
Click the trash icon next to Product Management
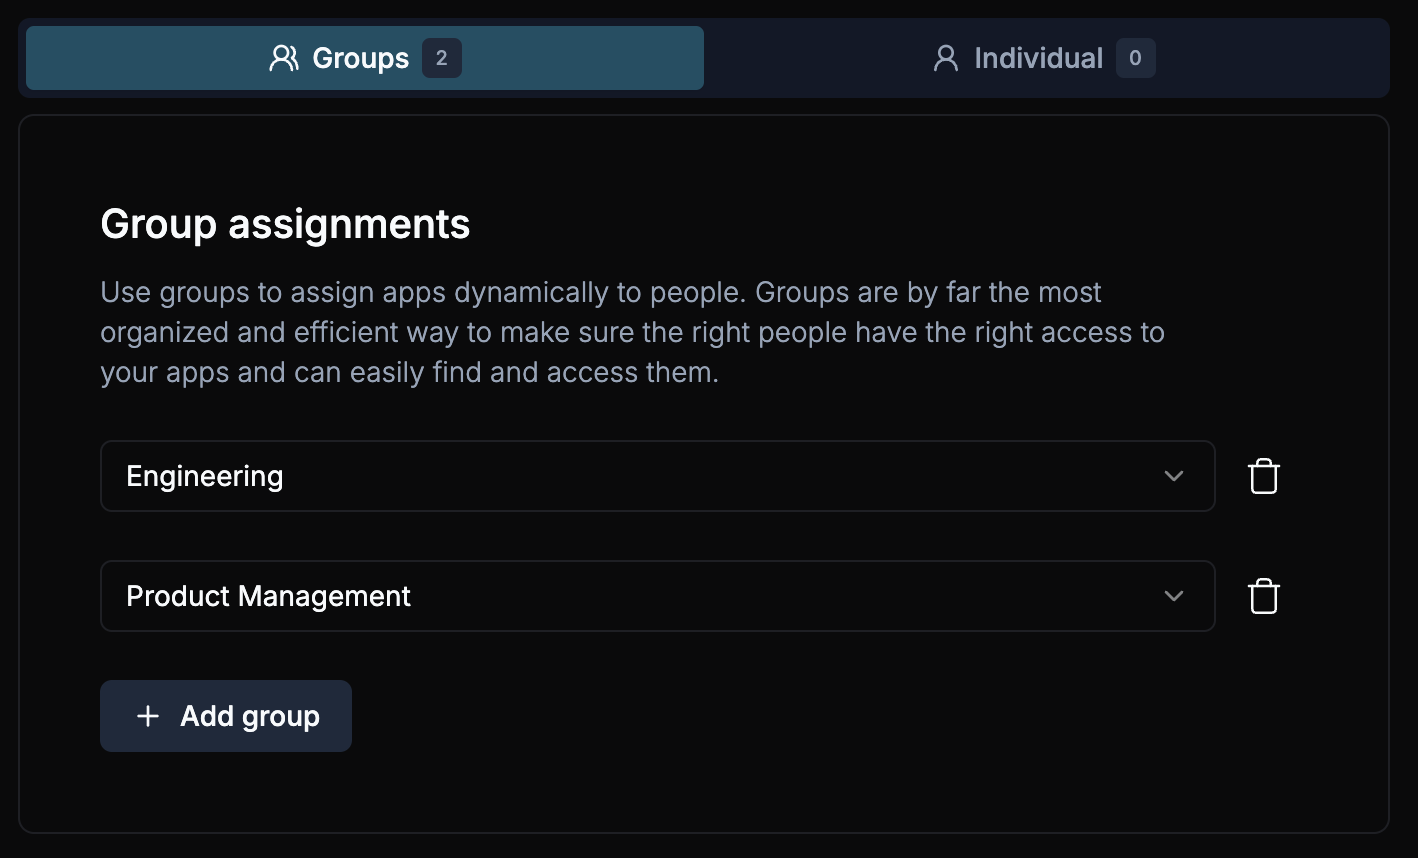[1263, 596]
